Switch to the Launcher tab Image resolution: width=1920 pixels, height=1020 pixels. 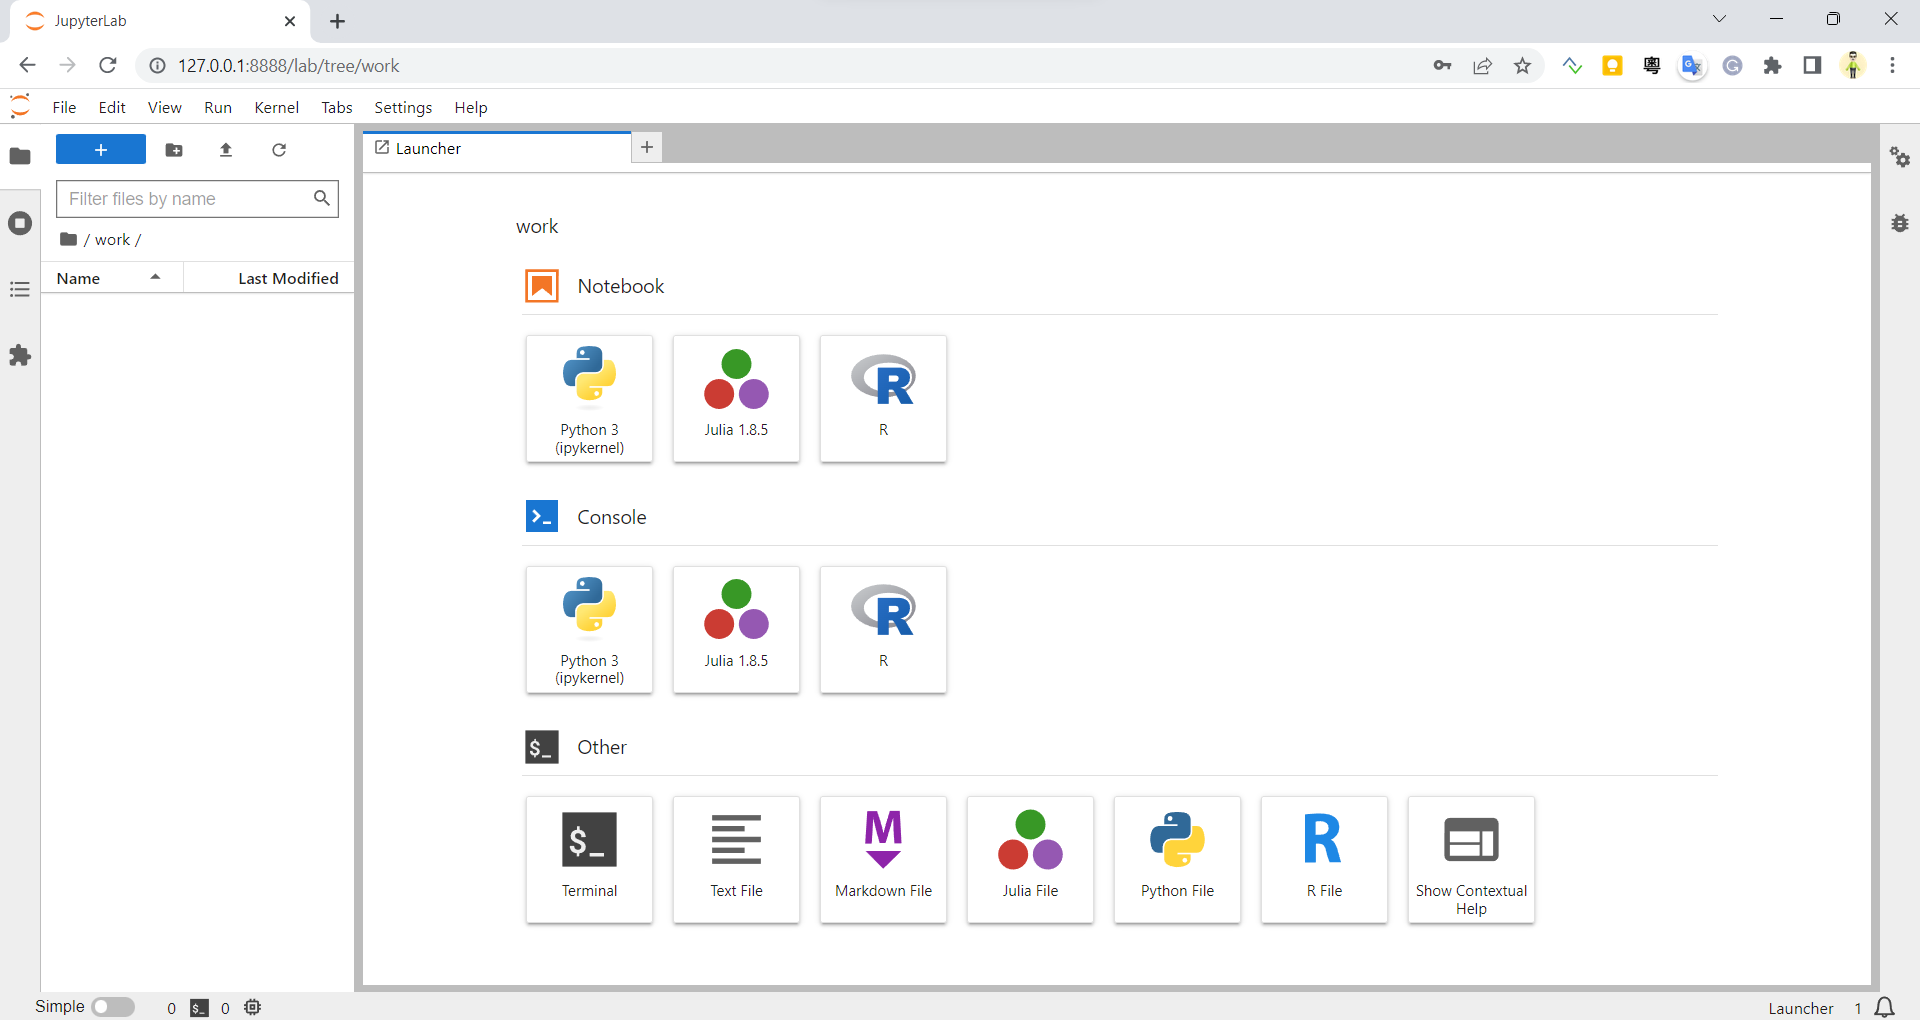[428, 148]
